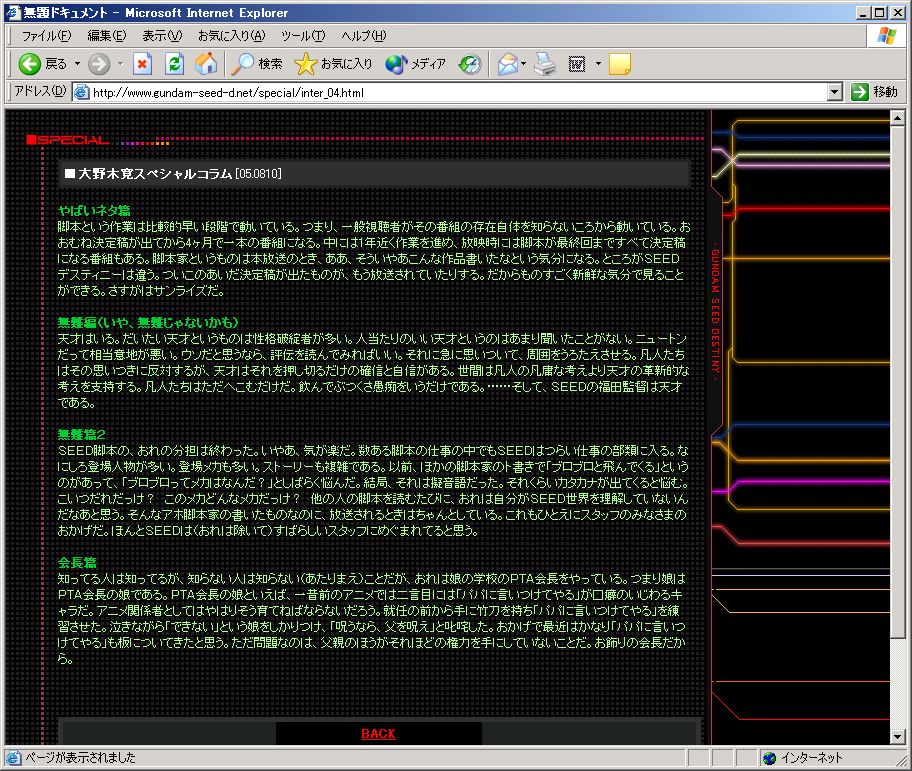Open the Forward history dropdown arrow
Screen dimensions: 912x771
(120, 64)
